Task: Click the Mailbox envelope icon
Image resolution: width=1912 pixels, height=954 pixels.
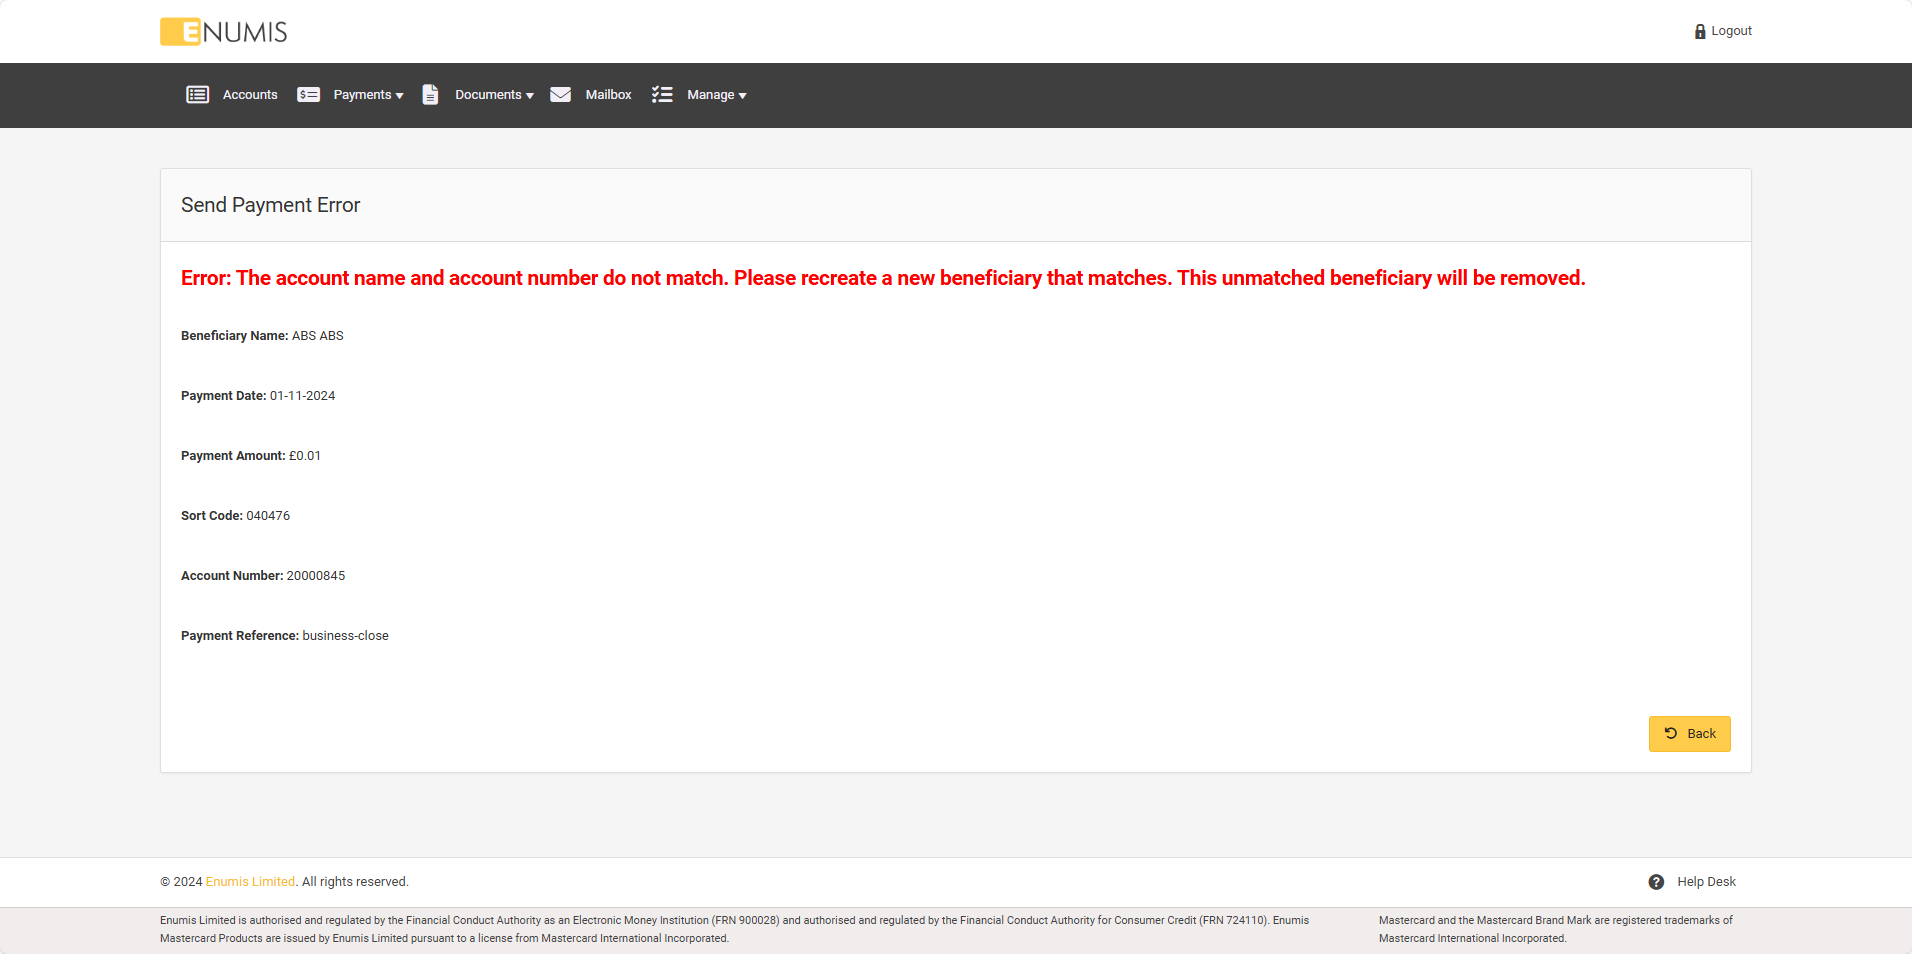Action: point(561,95)
